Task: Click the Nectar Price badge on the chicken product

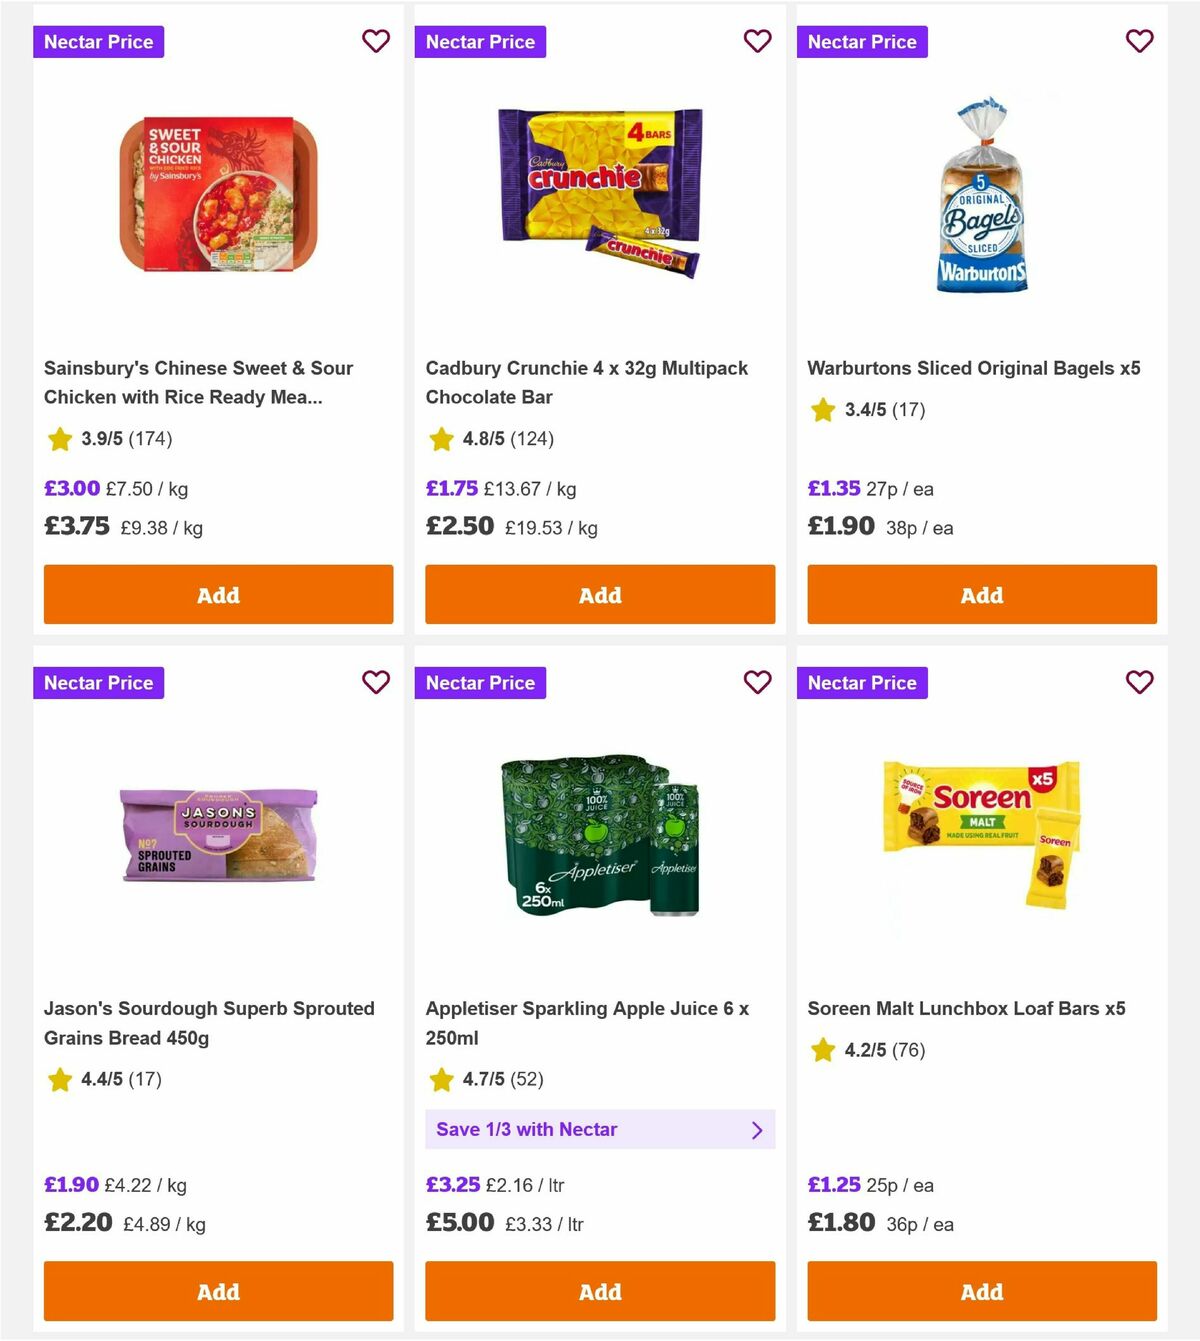Action: click(98, 41)
